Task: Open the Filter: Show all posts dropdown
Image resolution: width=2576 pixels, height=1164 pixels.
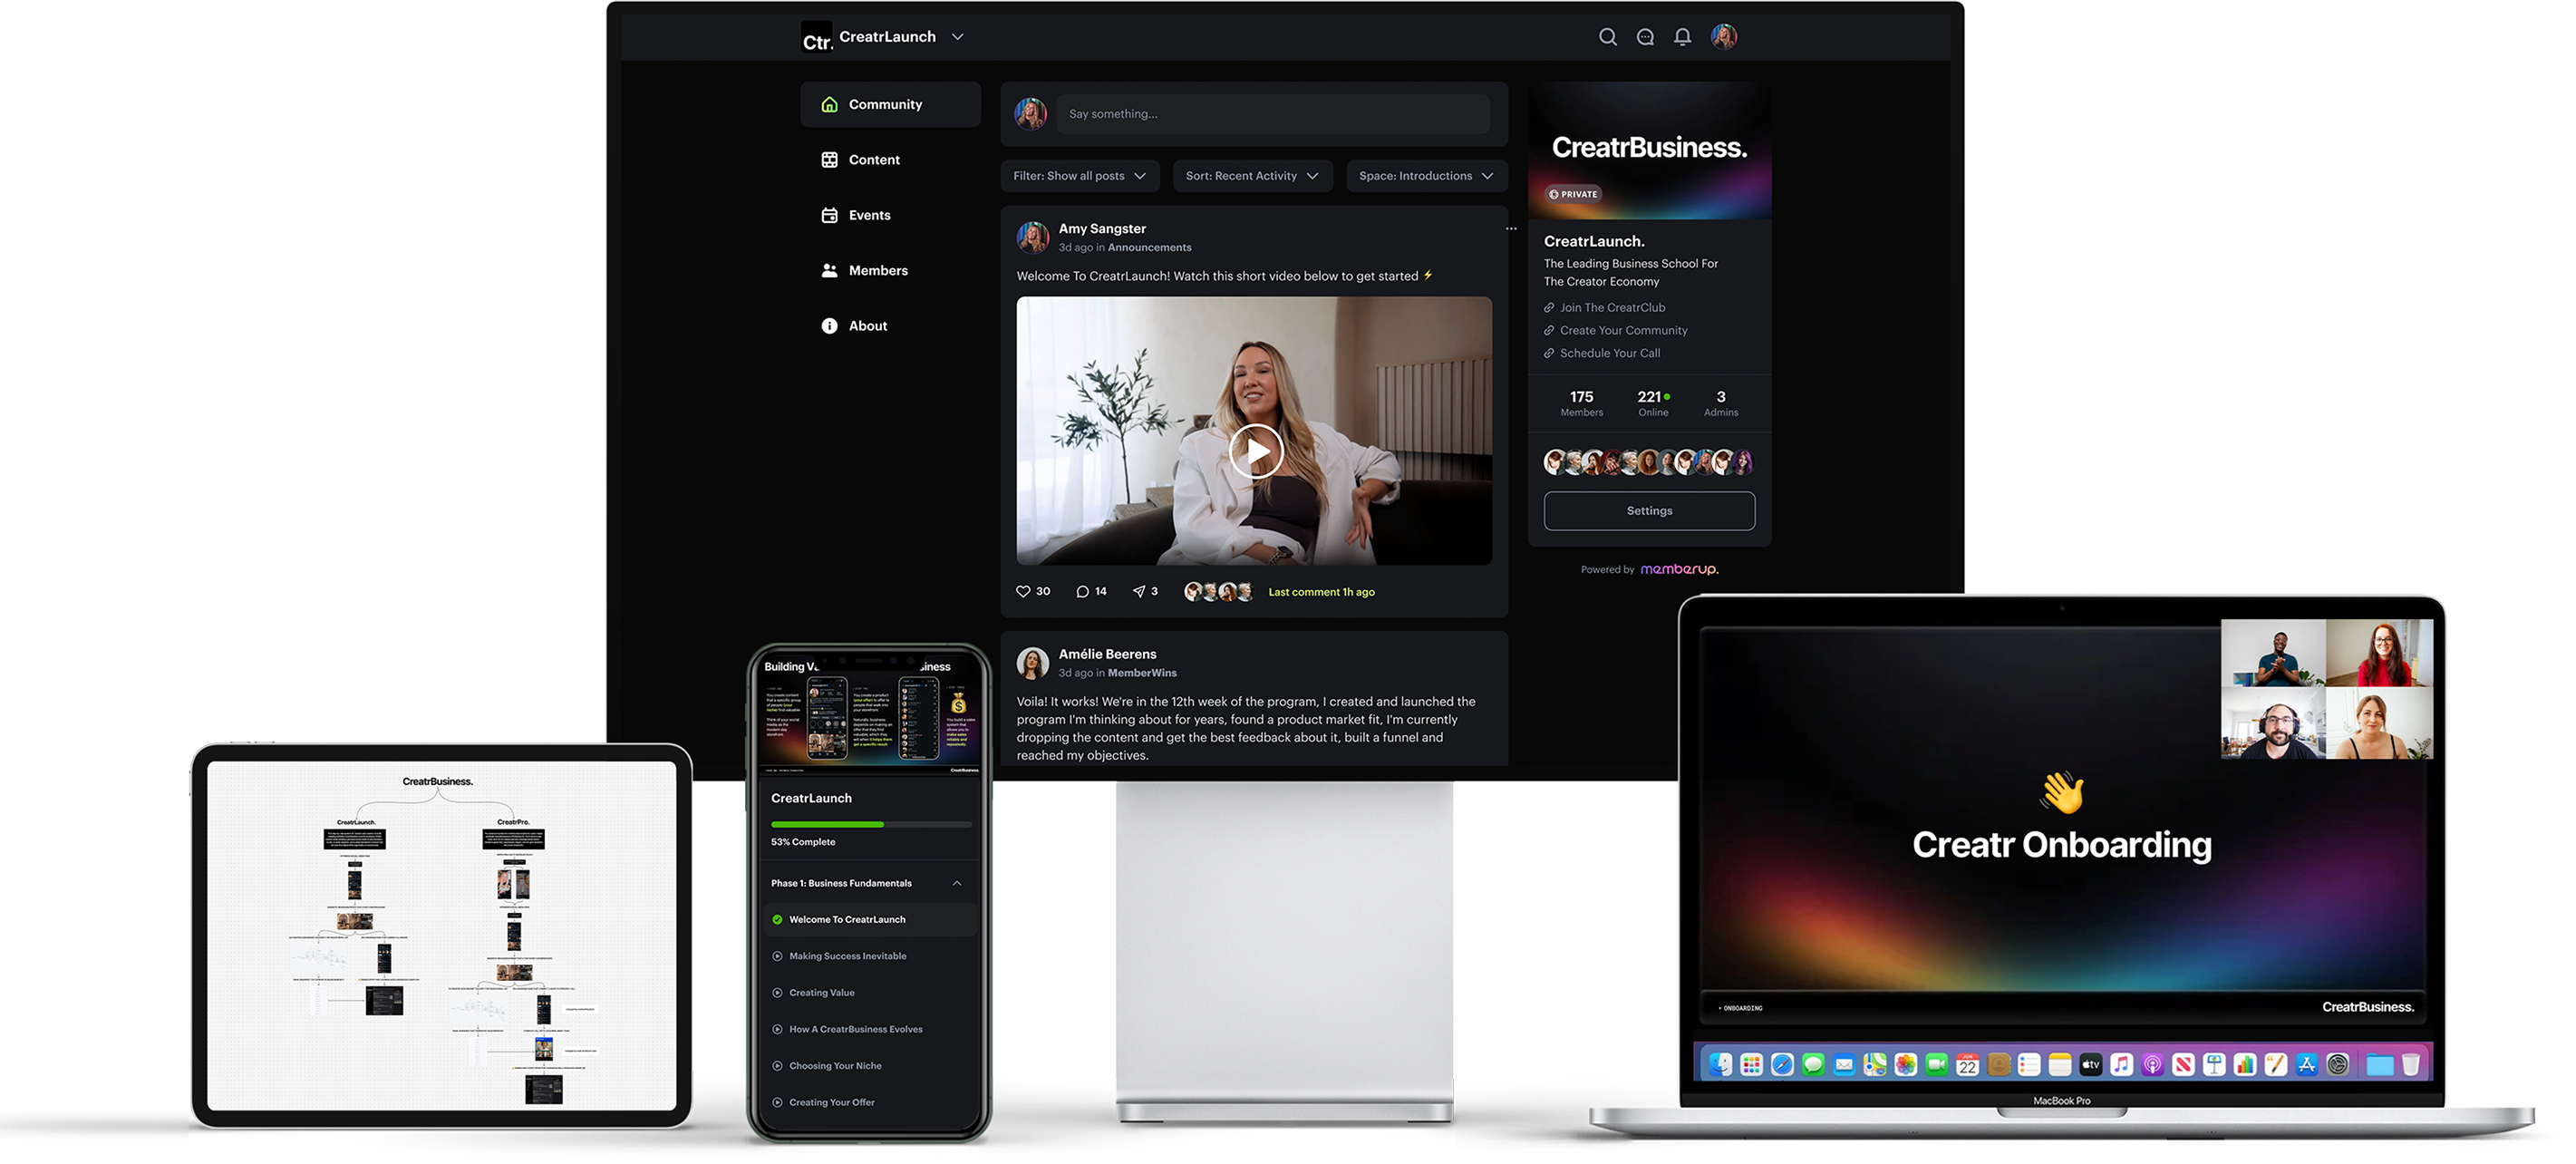Action: pyautogui.click(x=1079, y=176)
